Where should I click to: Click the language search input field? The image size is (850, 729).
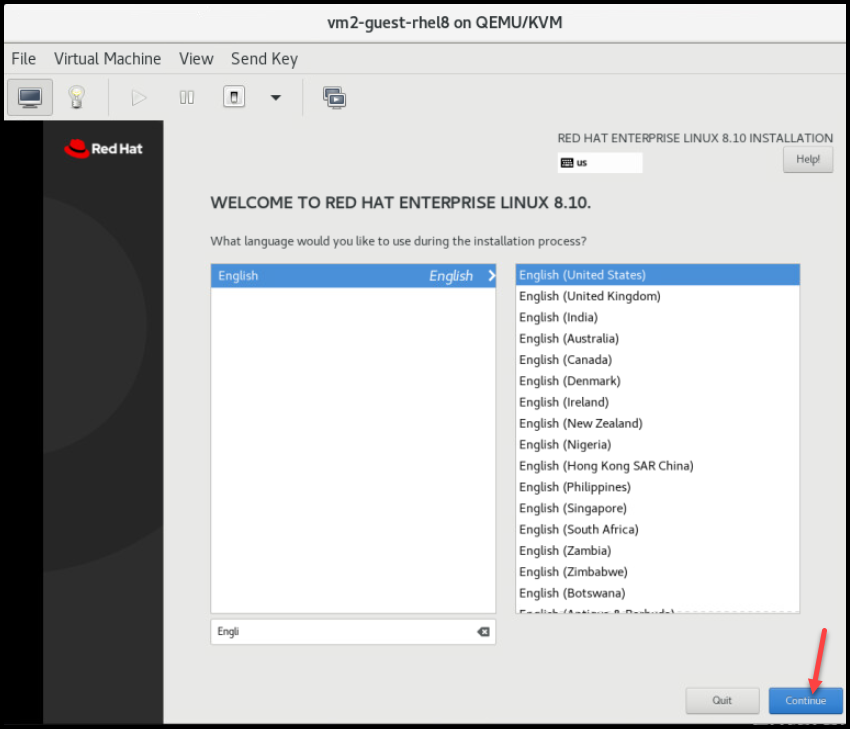click(x=340, y=632)
